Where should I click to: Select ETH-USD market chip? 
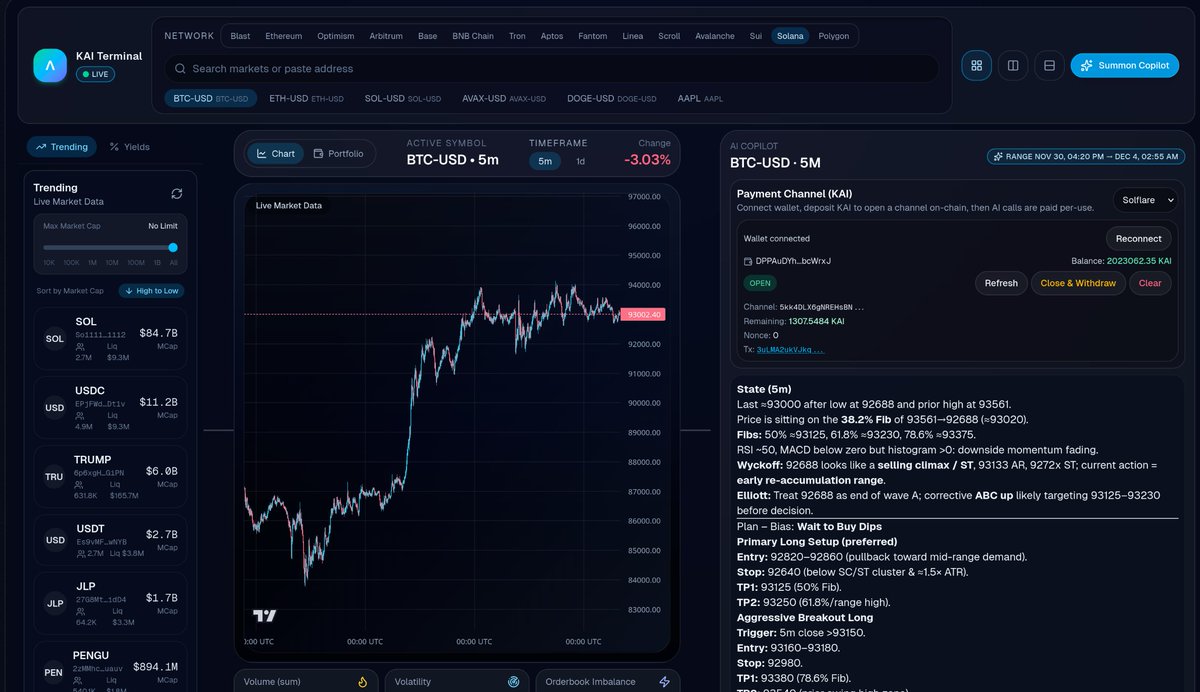(306, 99)
